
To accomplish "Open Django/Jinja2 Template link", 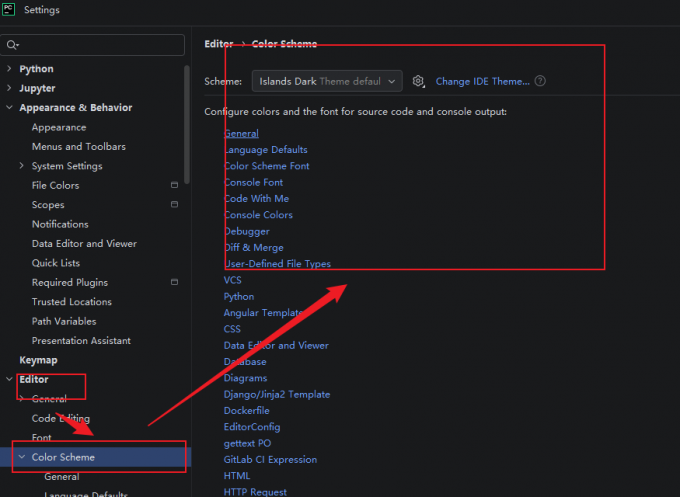I will [277, 395].
